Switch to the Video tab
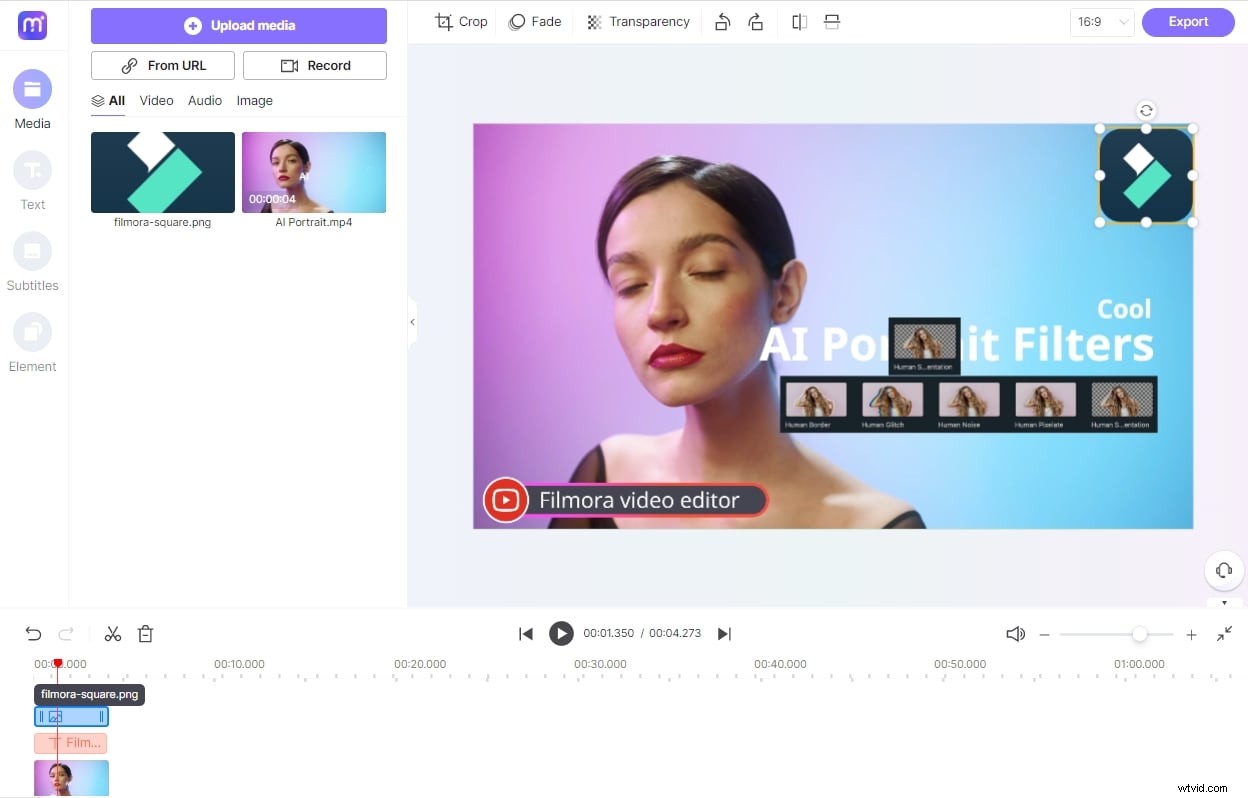The width and height of the screenshot is (1248, 798). [x=156, y=100]
